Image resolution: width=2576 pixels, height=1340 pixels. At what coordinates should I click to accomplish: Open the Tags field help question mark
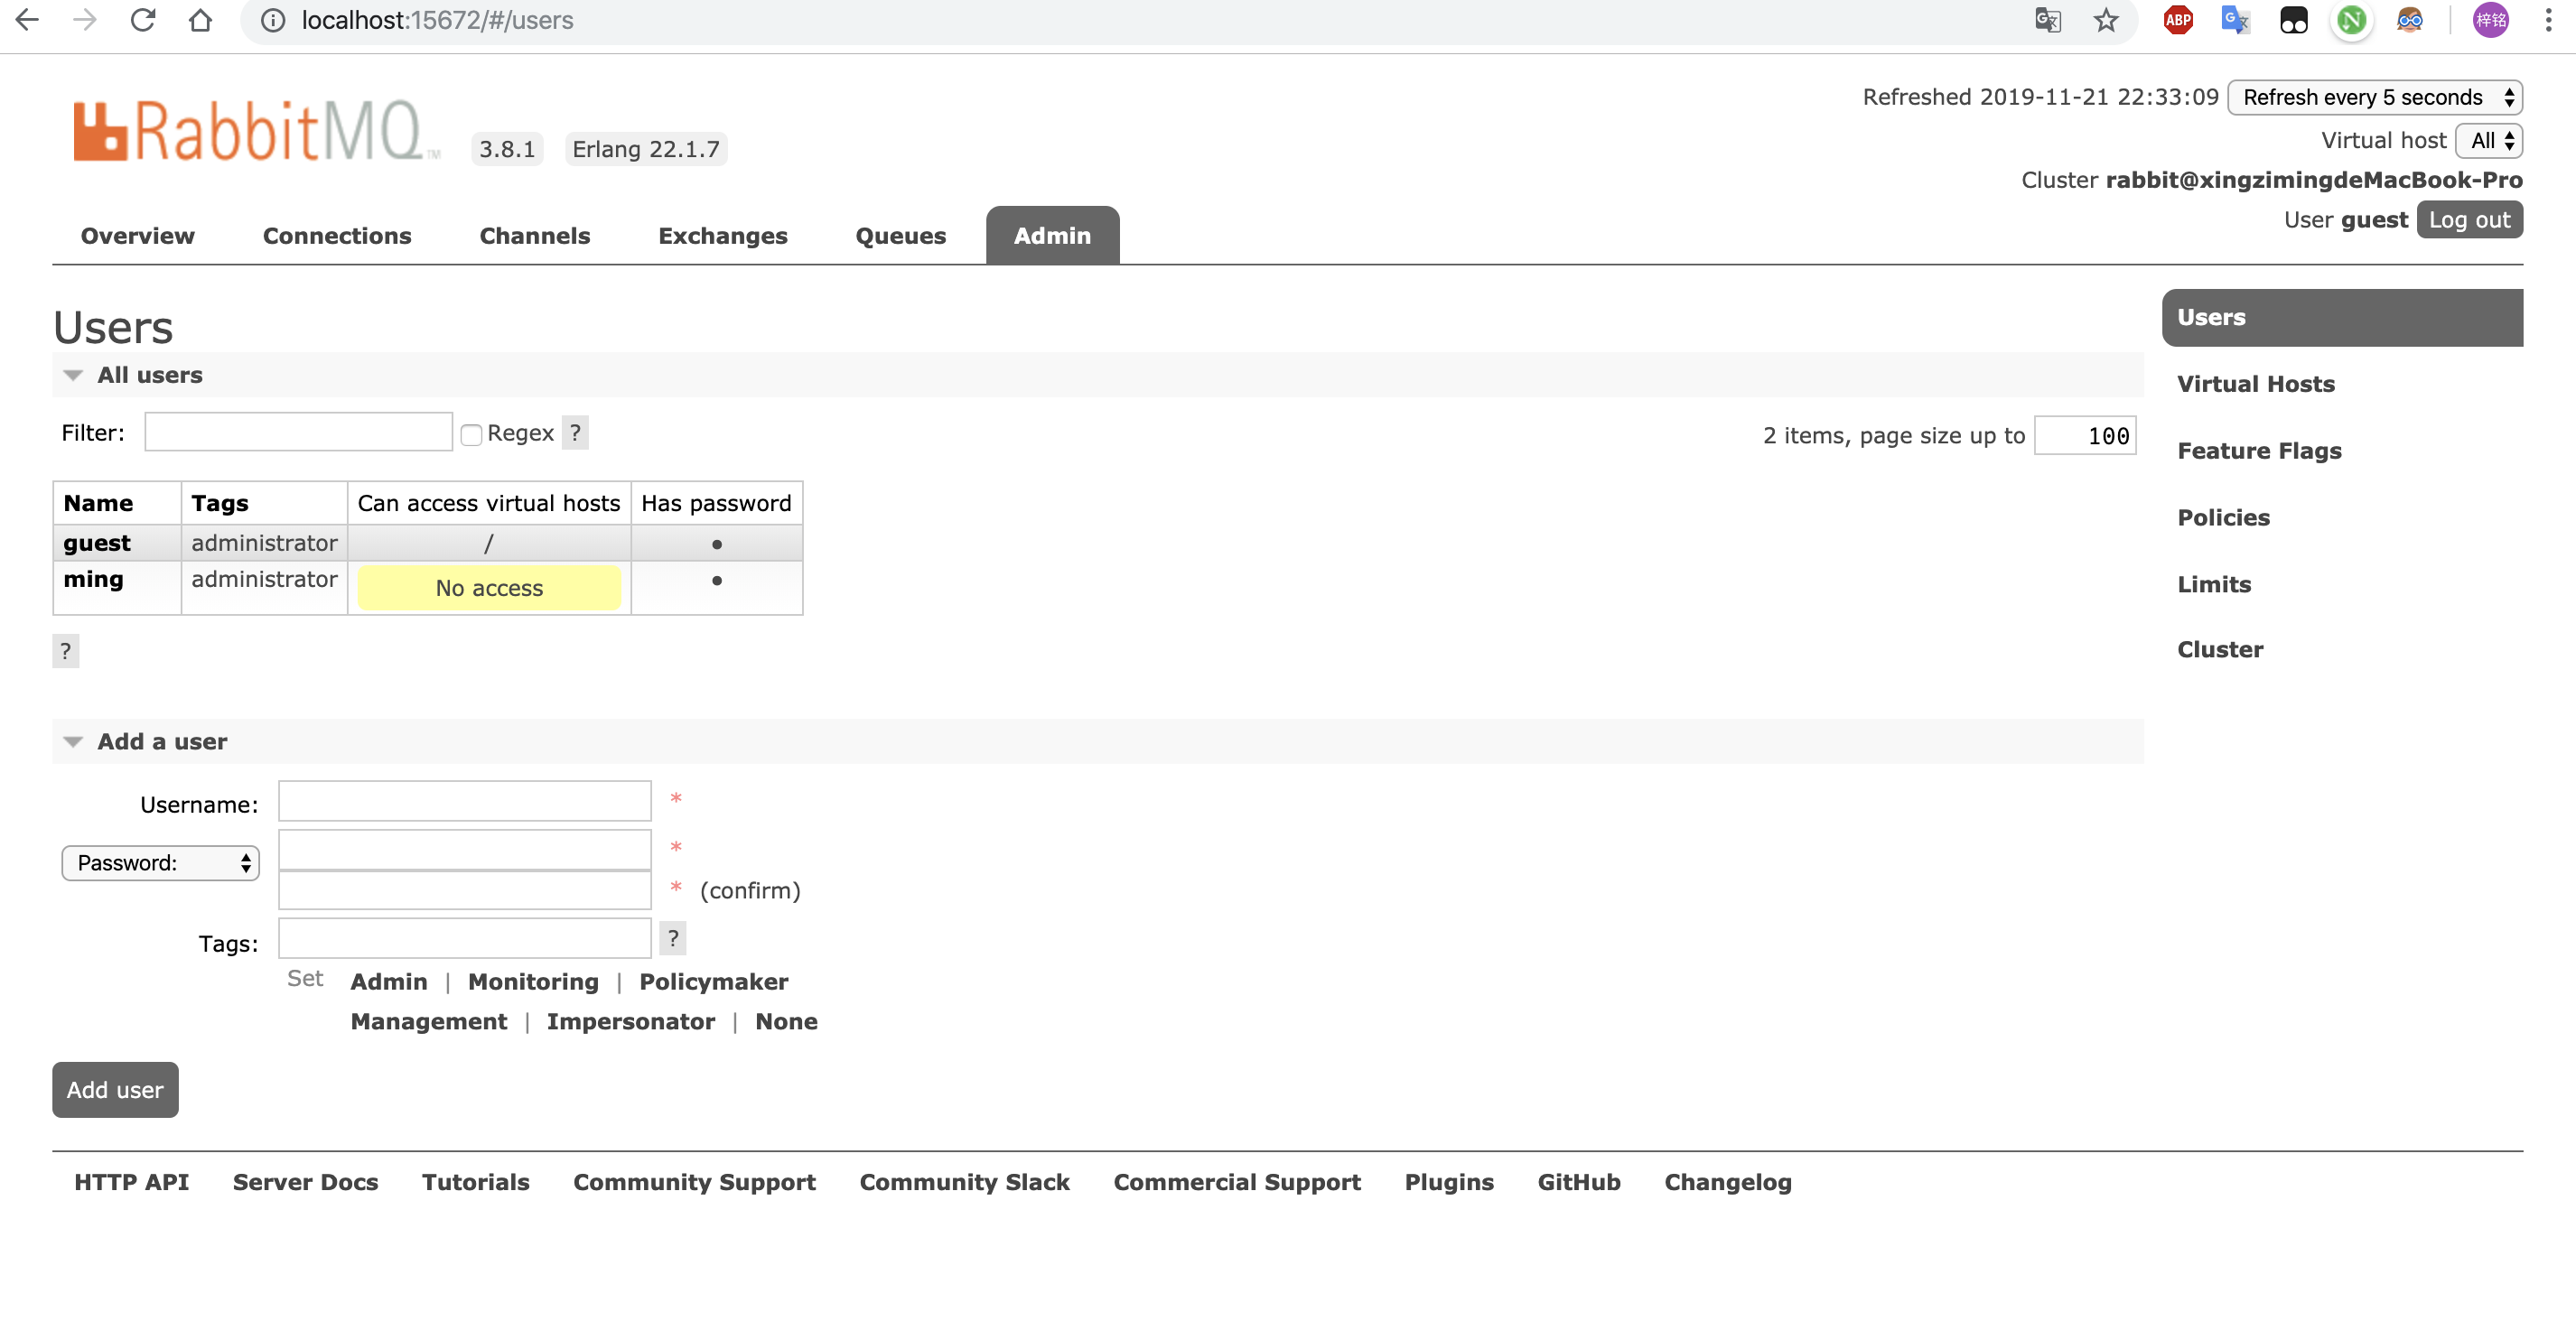point(673,938)
